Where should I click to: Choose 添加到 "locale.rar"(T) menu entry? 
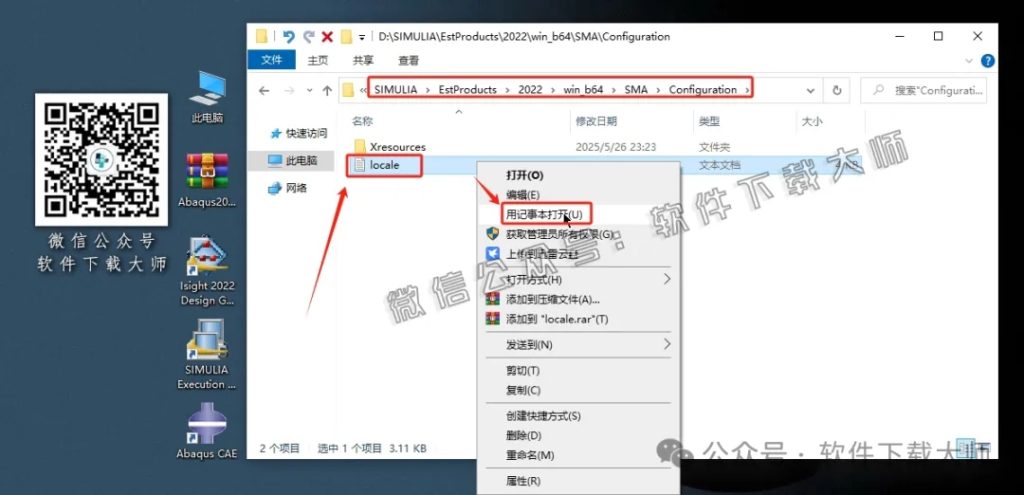coord(556,319)
